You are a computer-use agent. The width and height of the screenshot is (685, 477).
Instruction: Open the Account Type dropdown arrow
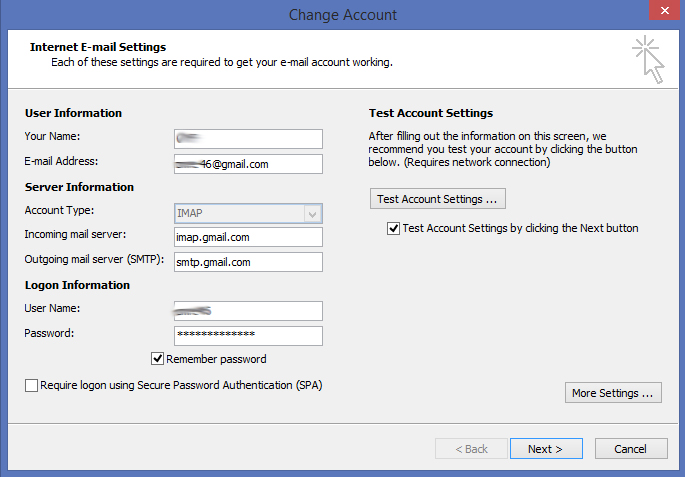pyautogui.click(x=313, y=213)
